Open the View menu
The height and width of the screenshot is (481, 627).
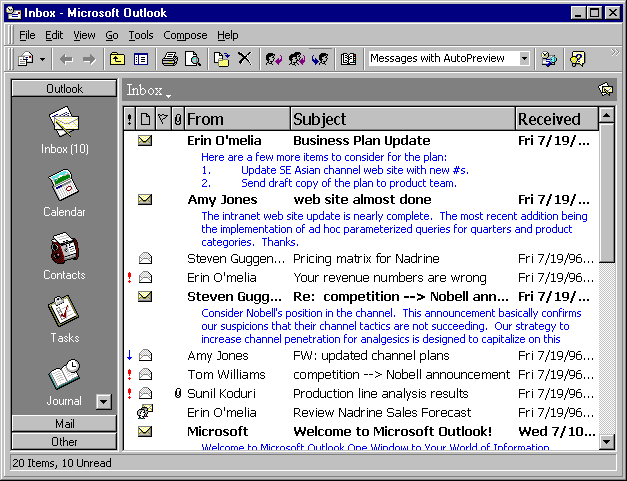pos(84,35)
